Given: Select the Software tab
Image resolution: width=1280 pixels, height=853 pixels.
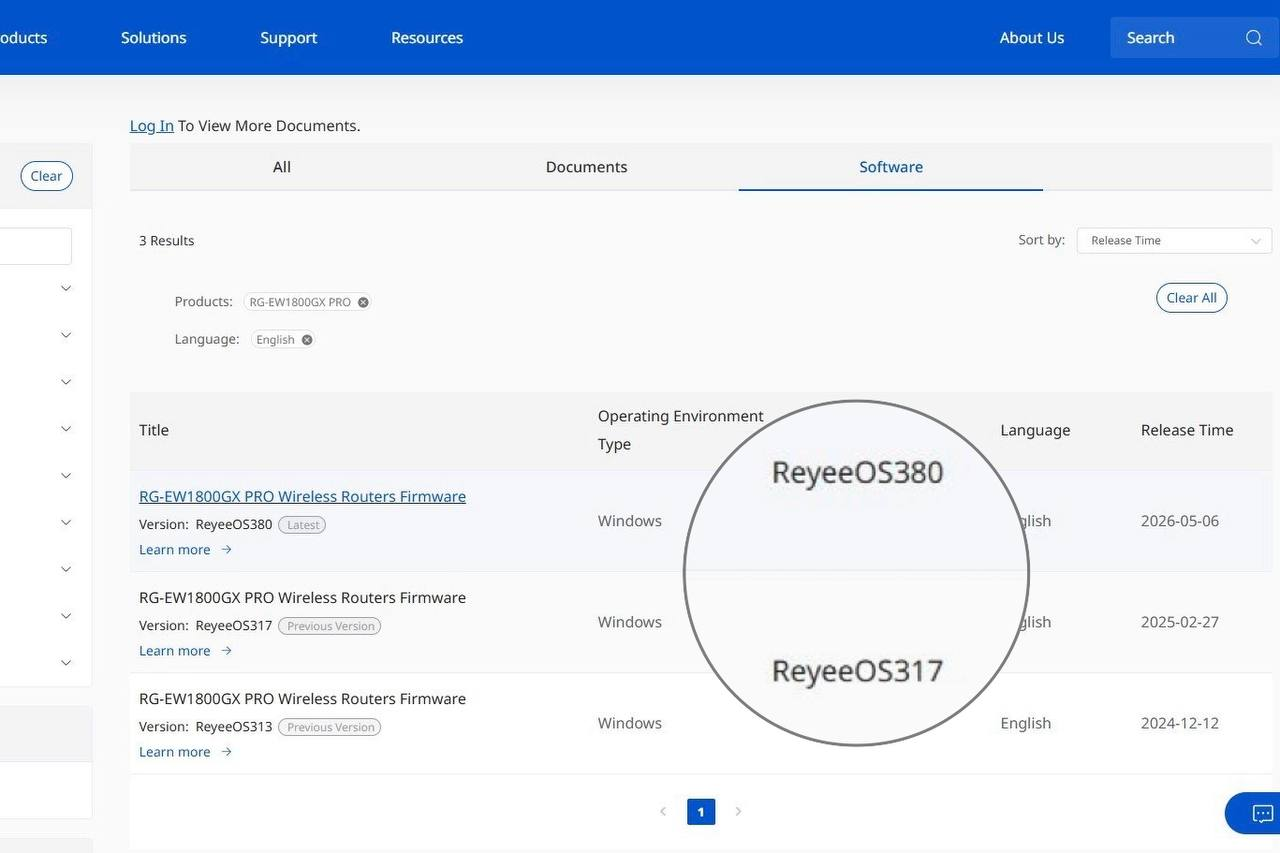Looking at the screenshot, I should 891,167.
